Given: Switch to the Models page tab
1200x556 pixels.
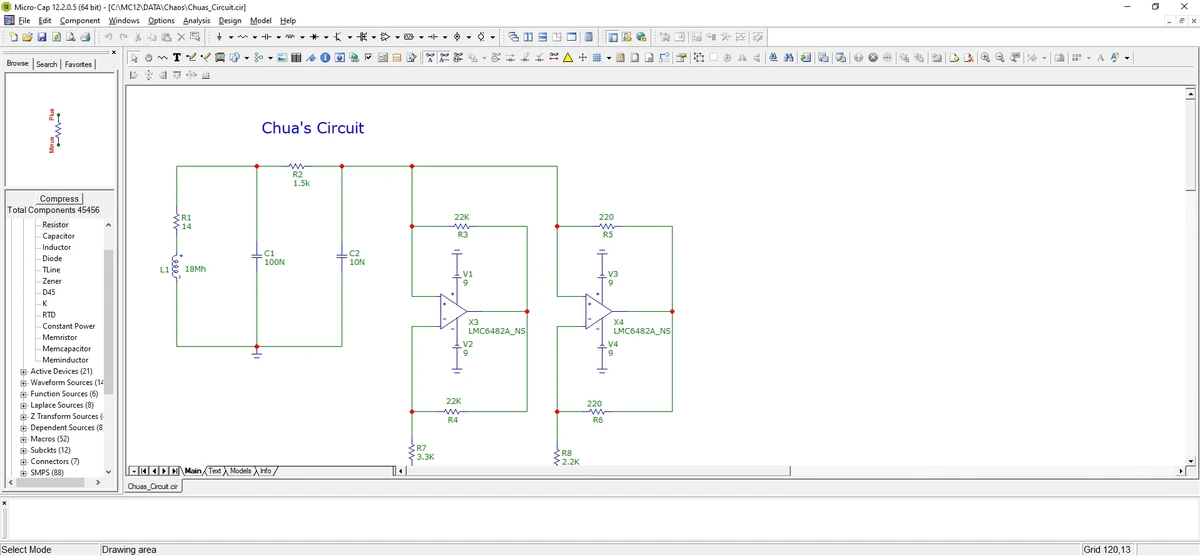Looking at the screenshot, I should click(241, 470).
